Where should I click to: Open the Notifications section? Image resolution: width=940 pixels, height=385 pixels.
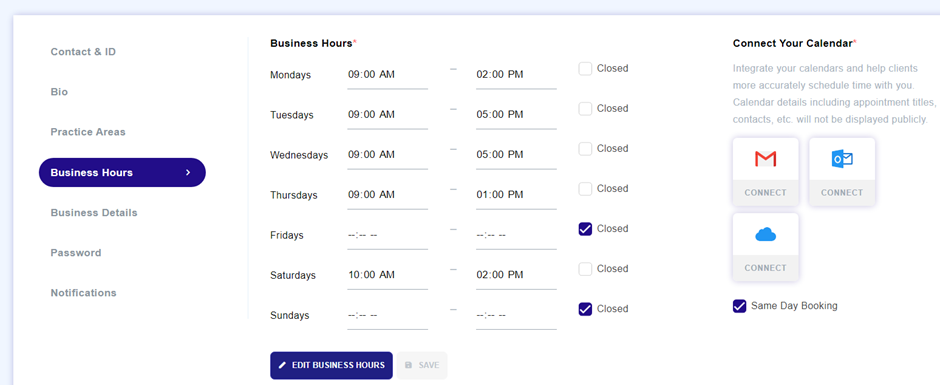pos(83,293)
